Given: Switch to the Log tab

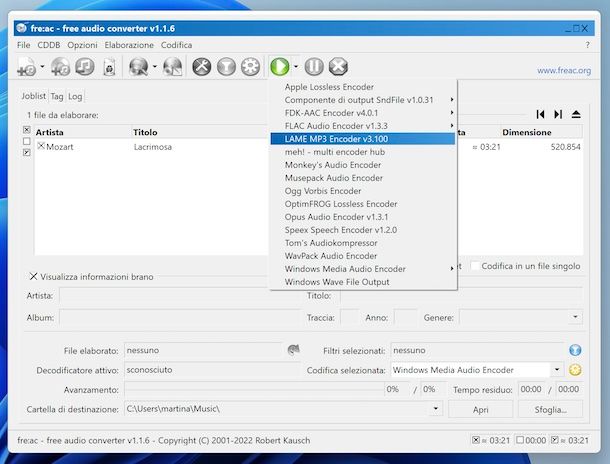Looking at the screenshot, I should point(75,96).
